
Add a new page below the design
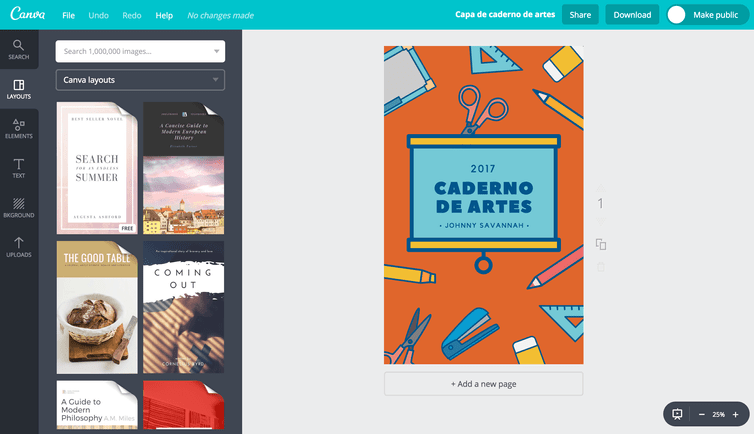(483, 384)
